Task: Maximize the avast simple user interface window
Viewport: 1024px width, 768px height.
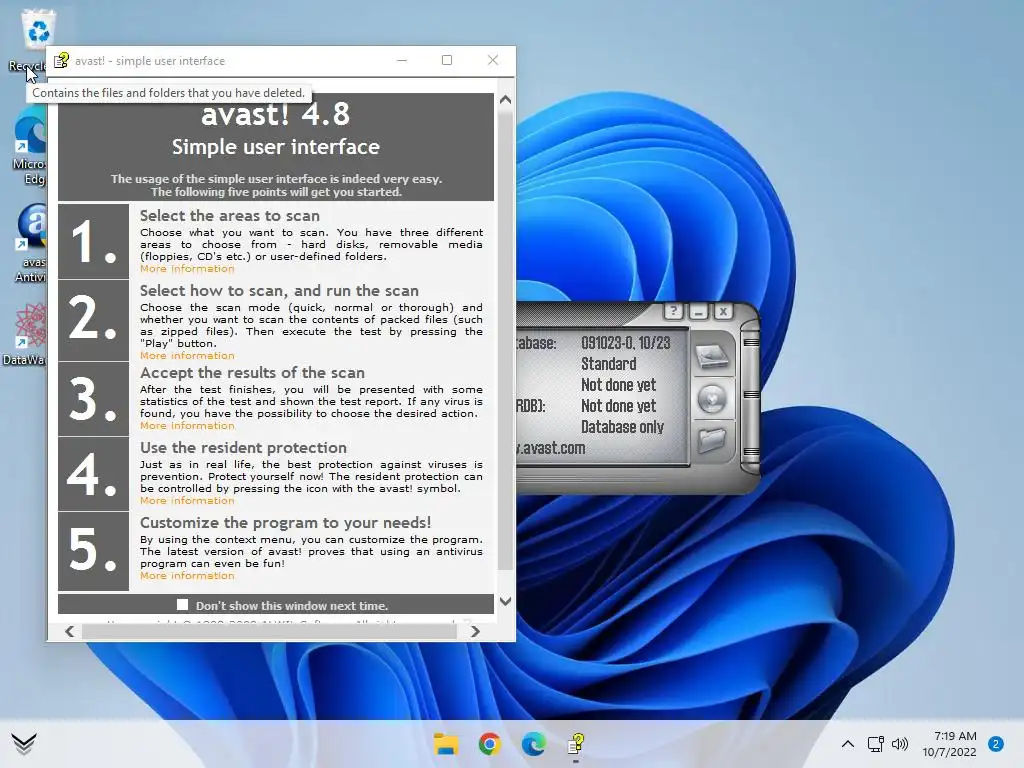Action: (447, 60)
